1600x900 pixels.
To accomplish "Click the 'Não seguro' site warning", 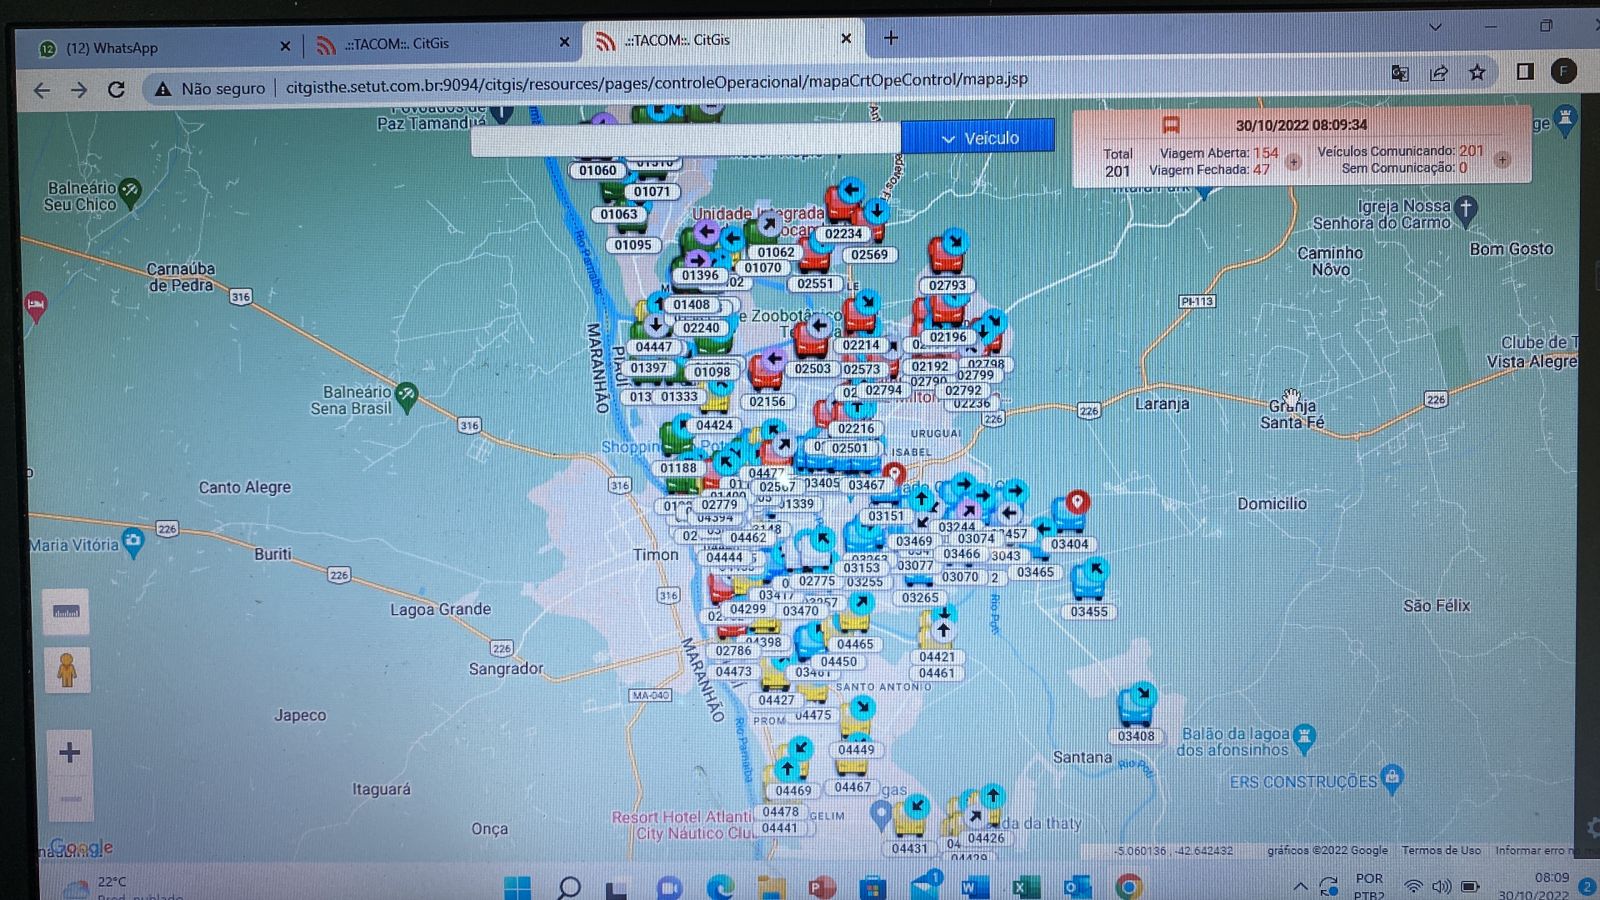I will point(210,88).
